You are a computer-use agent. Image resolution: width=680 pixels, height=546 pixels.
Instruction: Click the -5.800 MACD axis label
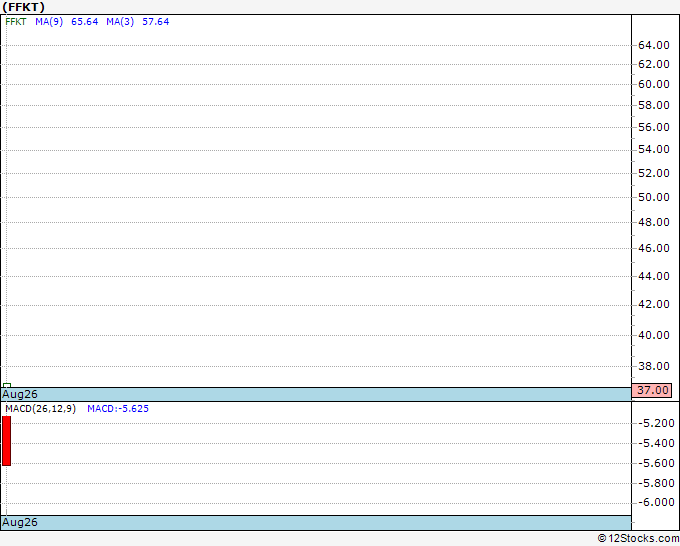(657, 483)
